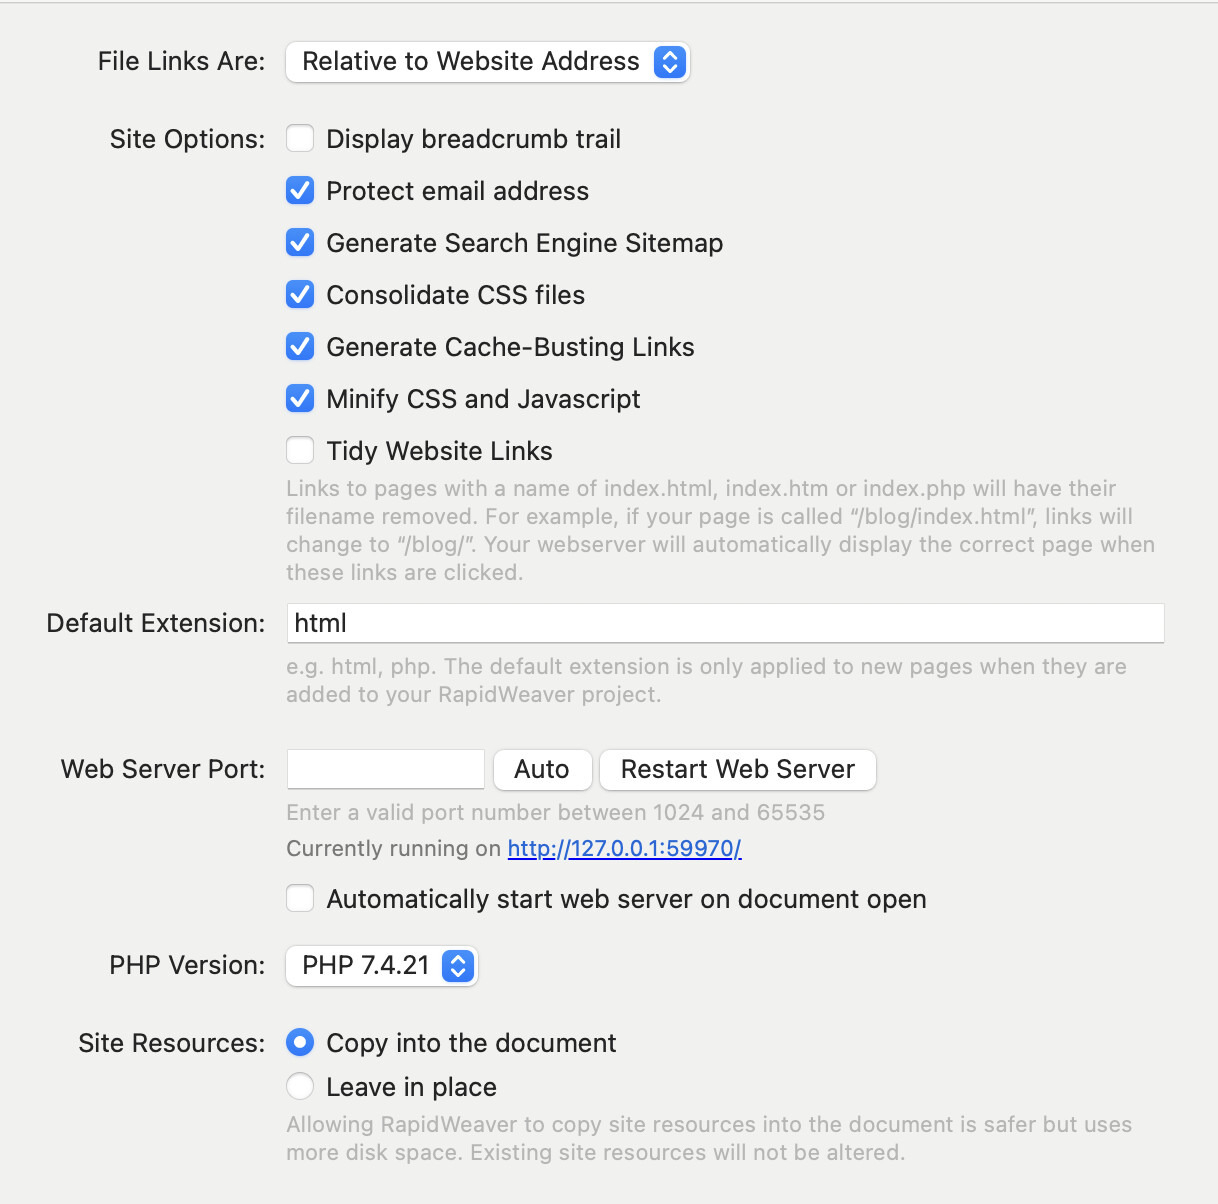Viewport: 1218px width, 1204px height.
Task: Uncheck Protect email address
Action: [x=300, y=190]
